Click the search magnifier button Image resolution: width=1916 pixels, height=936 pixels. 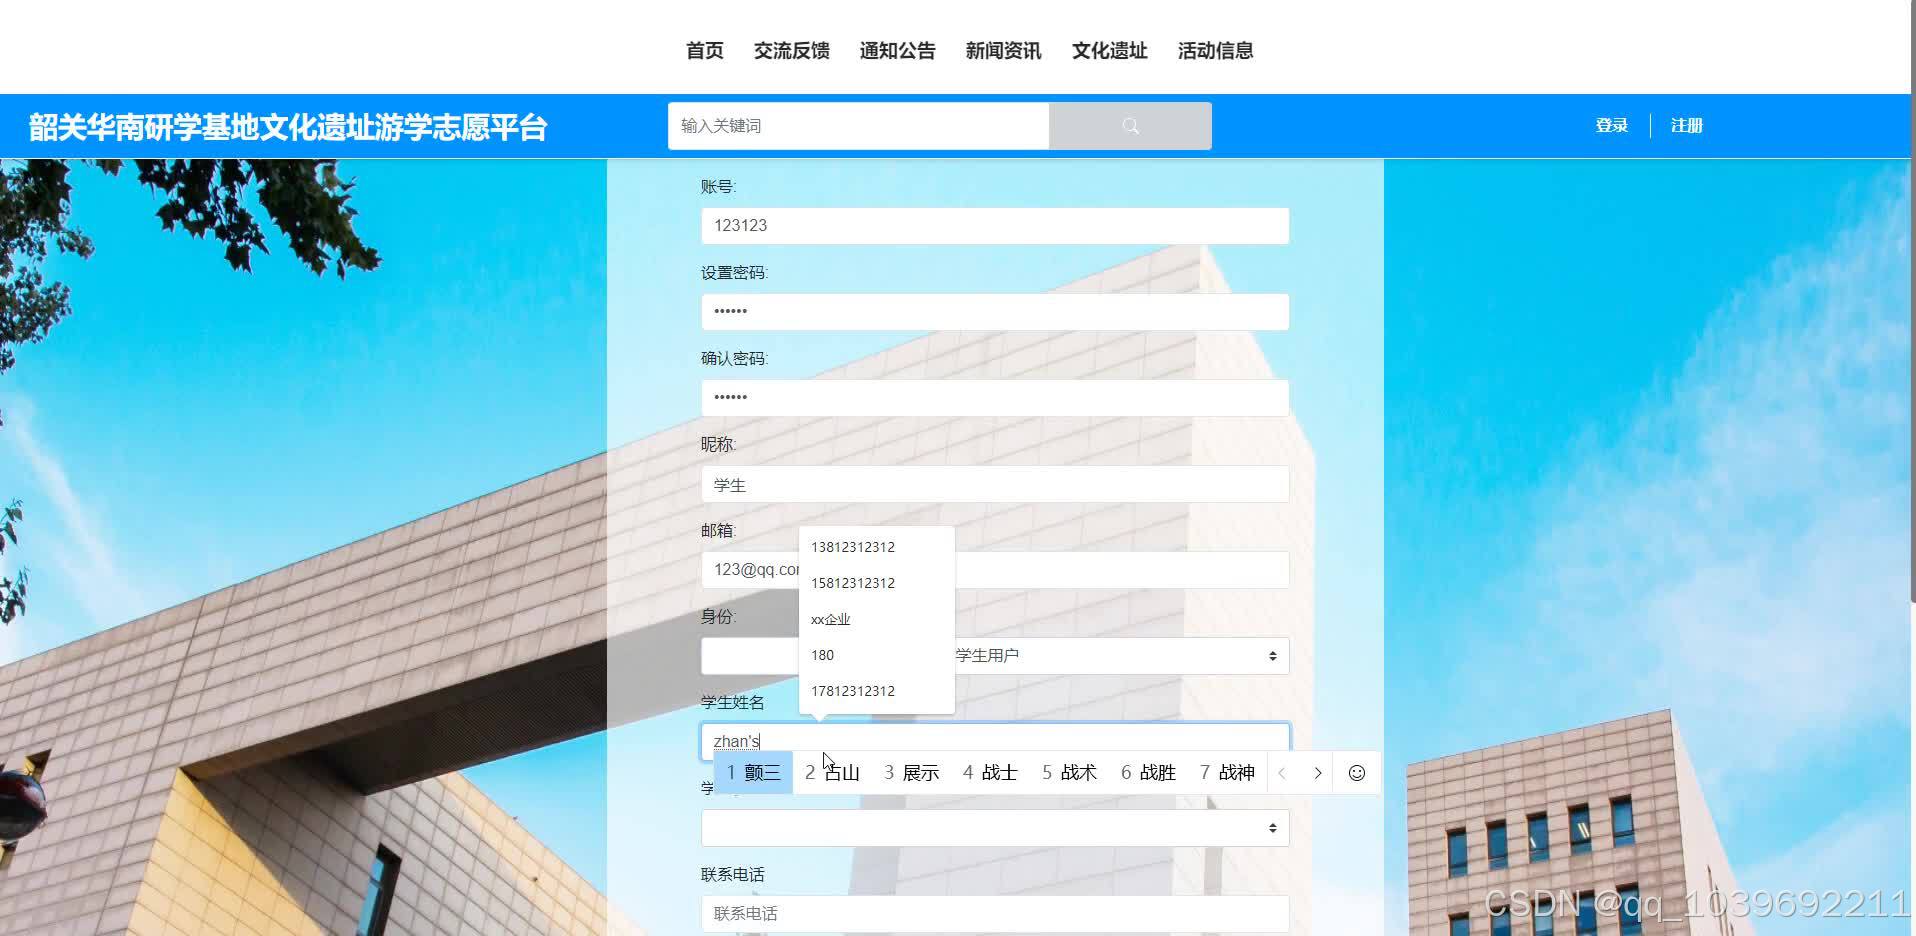[x=1130, y=126]
